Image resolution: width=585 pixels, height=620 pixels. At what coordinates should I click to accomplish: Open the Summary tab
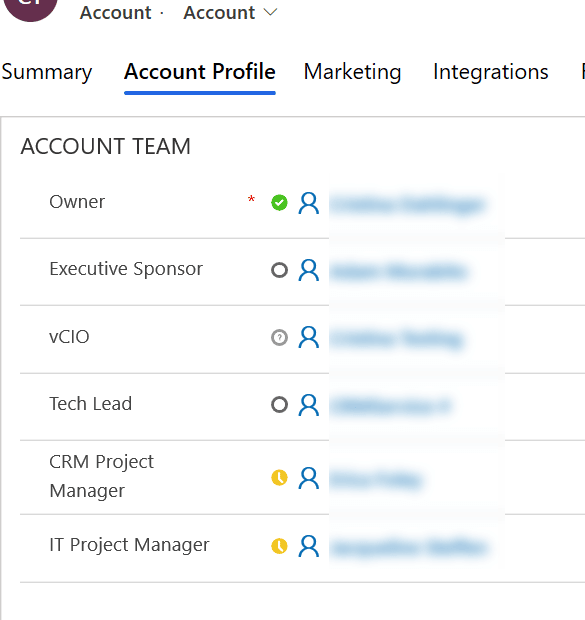(47, 72)
